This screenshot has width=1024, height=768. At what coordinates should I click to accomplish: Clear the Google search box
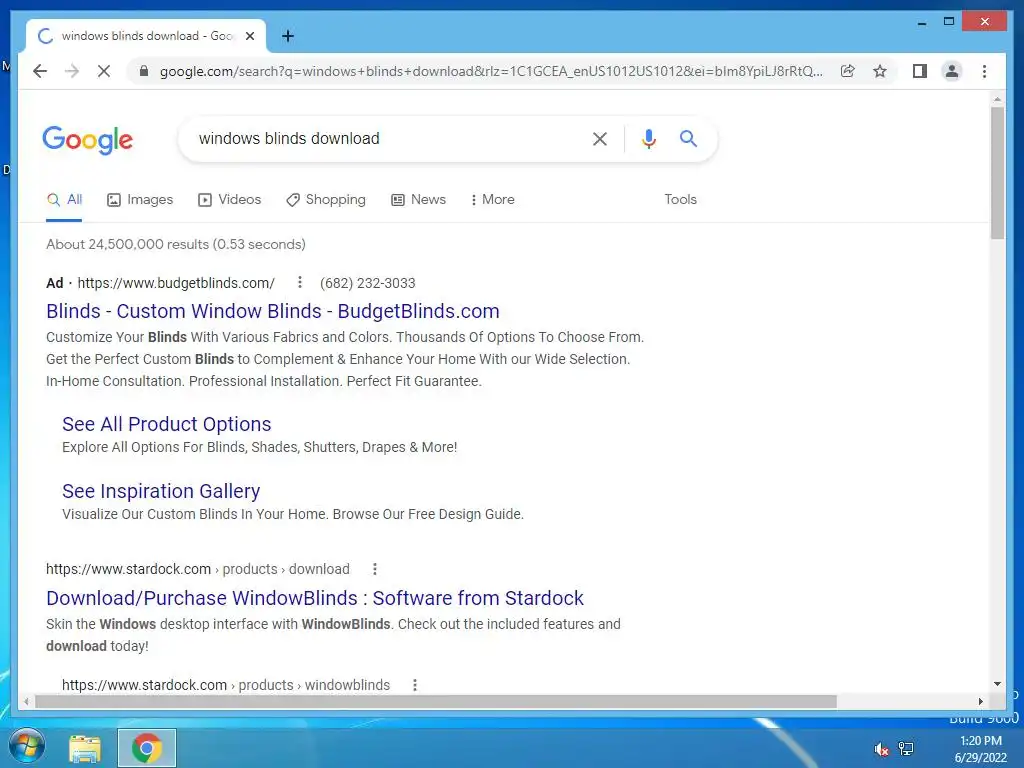point(600,138)
